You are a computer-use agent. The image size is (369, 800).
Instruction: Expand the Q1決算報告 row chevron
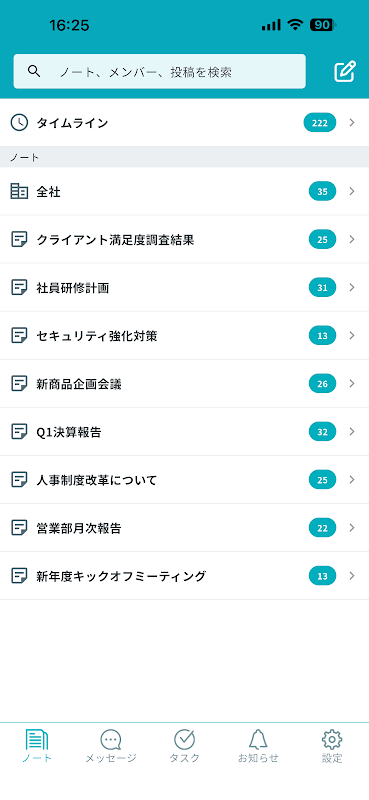coord(352,432)
